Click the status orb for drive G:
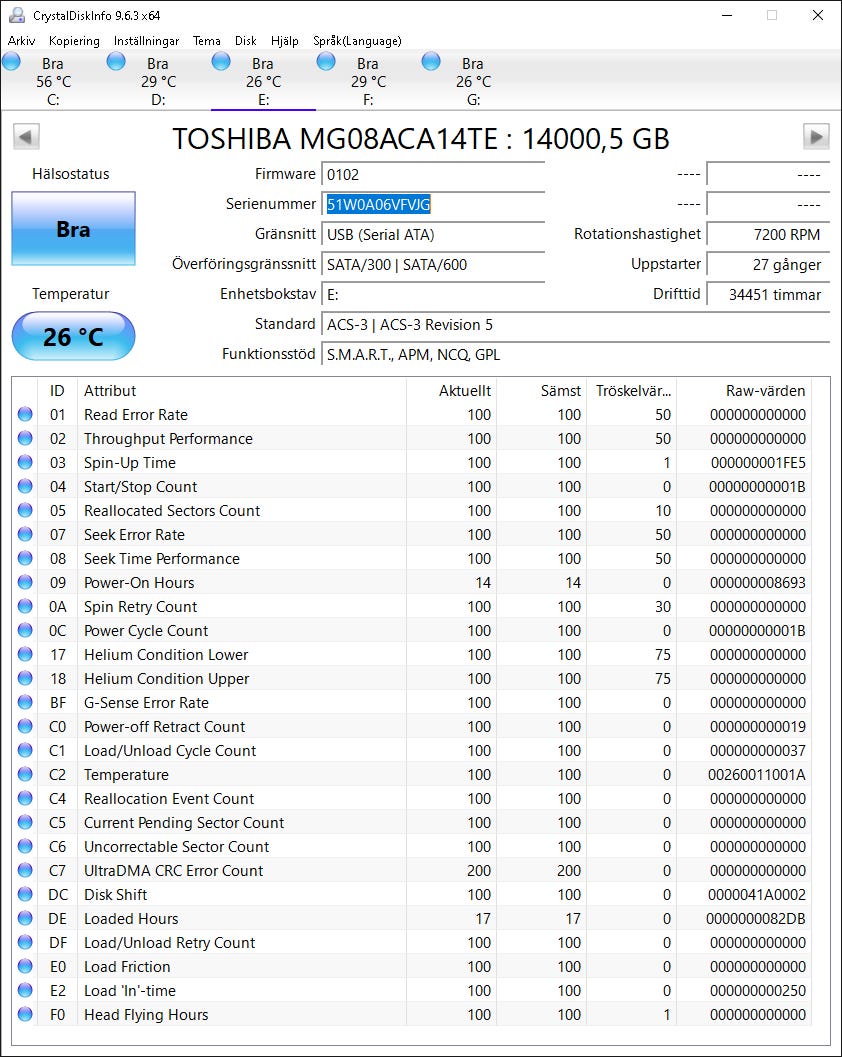Viewport: 842px width, 1057px height. click(431, 62)
